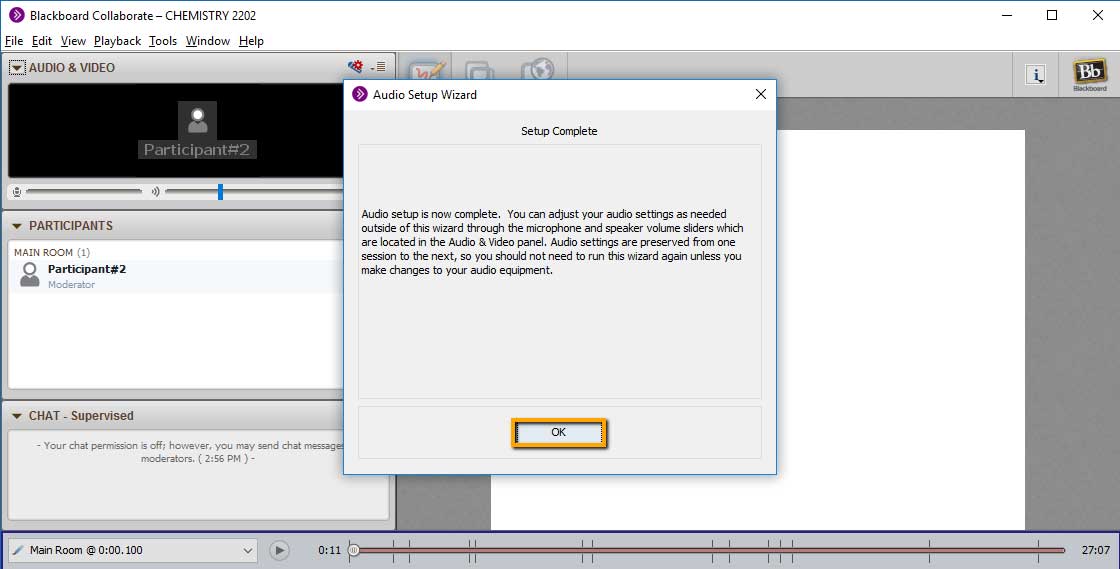Click the elapsed time 0:11
1120x569 pixels.
pyautogui.click(x=329, y=550)
